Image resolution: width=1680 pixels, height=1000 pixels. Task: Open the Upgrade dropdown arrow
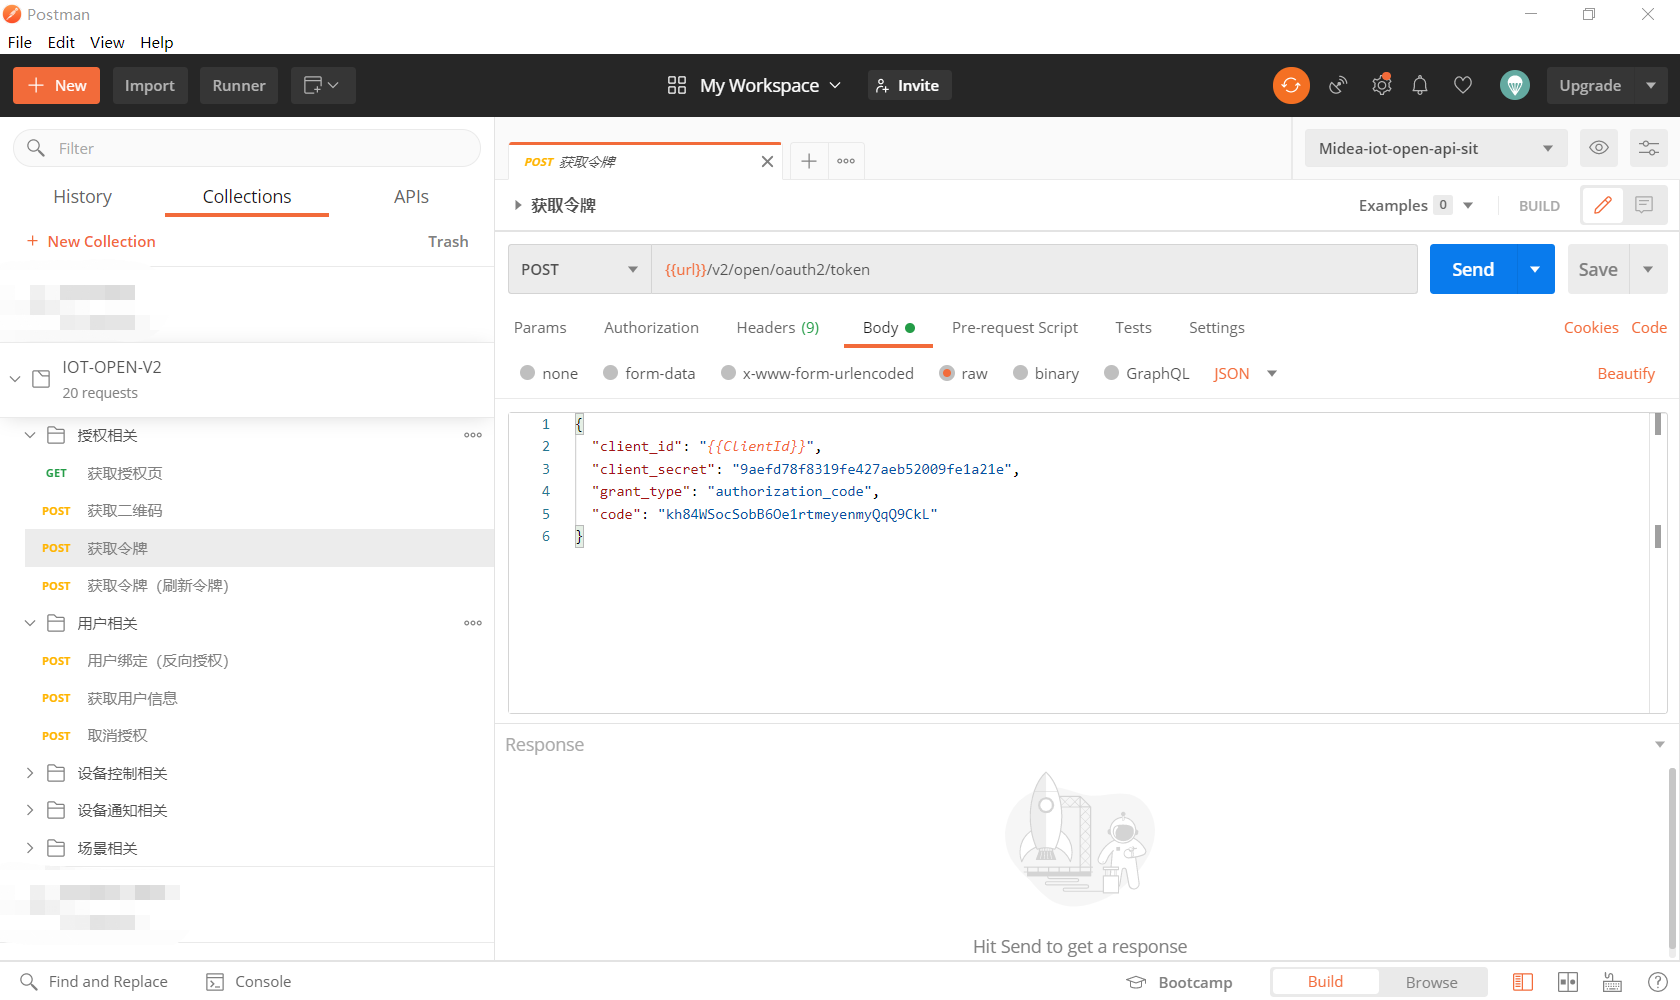click(1651, 85)
